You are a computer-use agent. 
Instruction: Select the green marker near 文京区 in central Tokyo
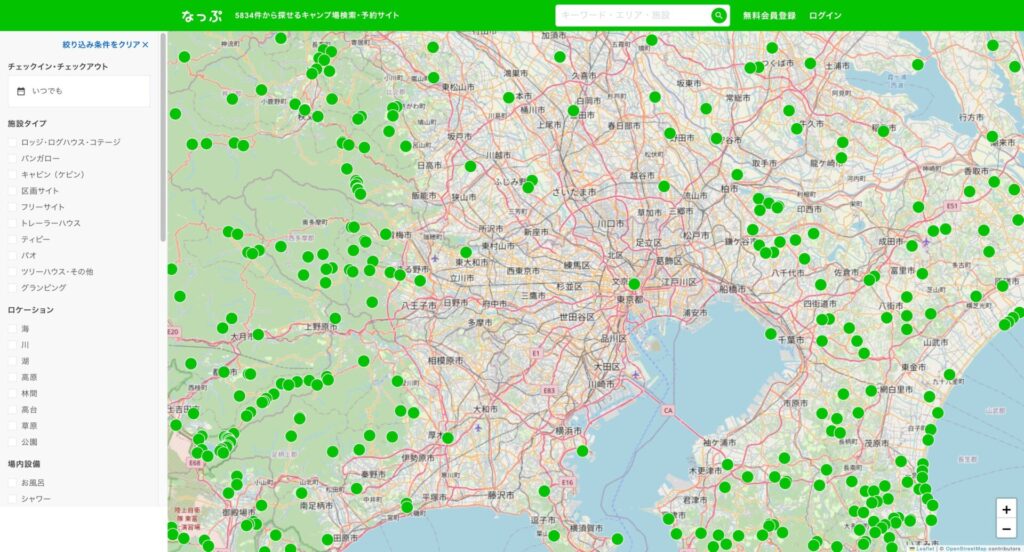tap(634, 284)
